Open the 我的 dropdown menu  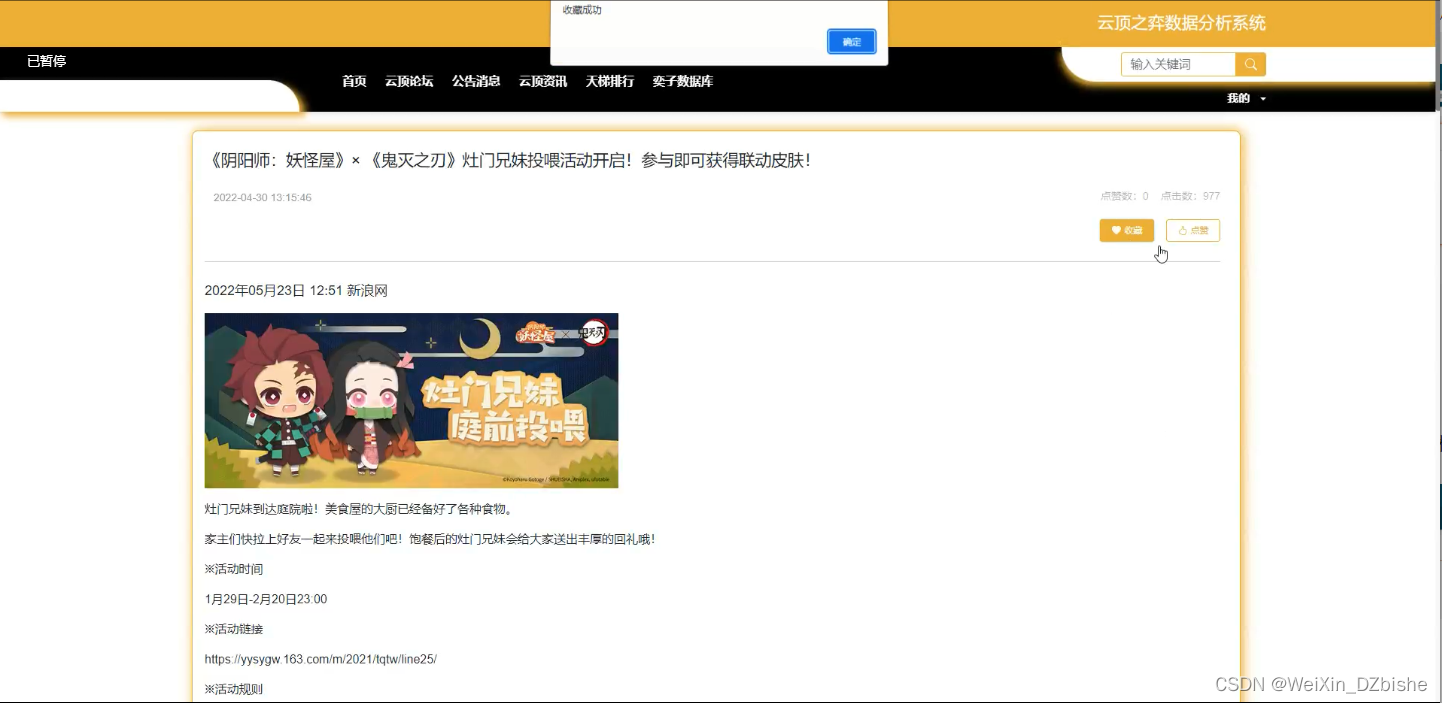pyautogui.click(x=1246, y=98)
